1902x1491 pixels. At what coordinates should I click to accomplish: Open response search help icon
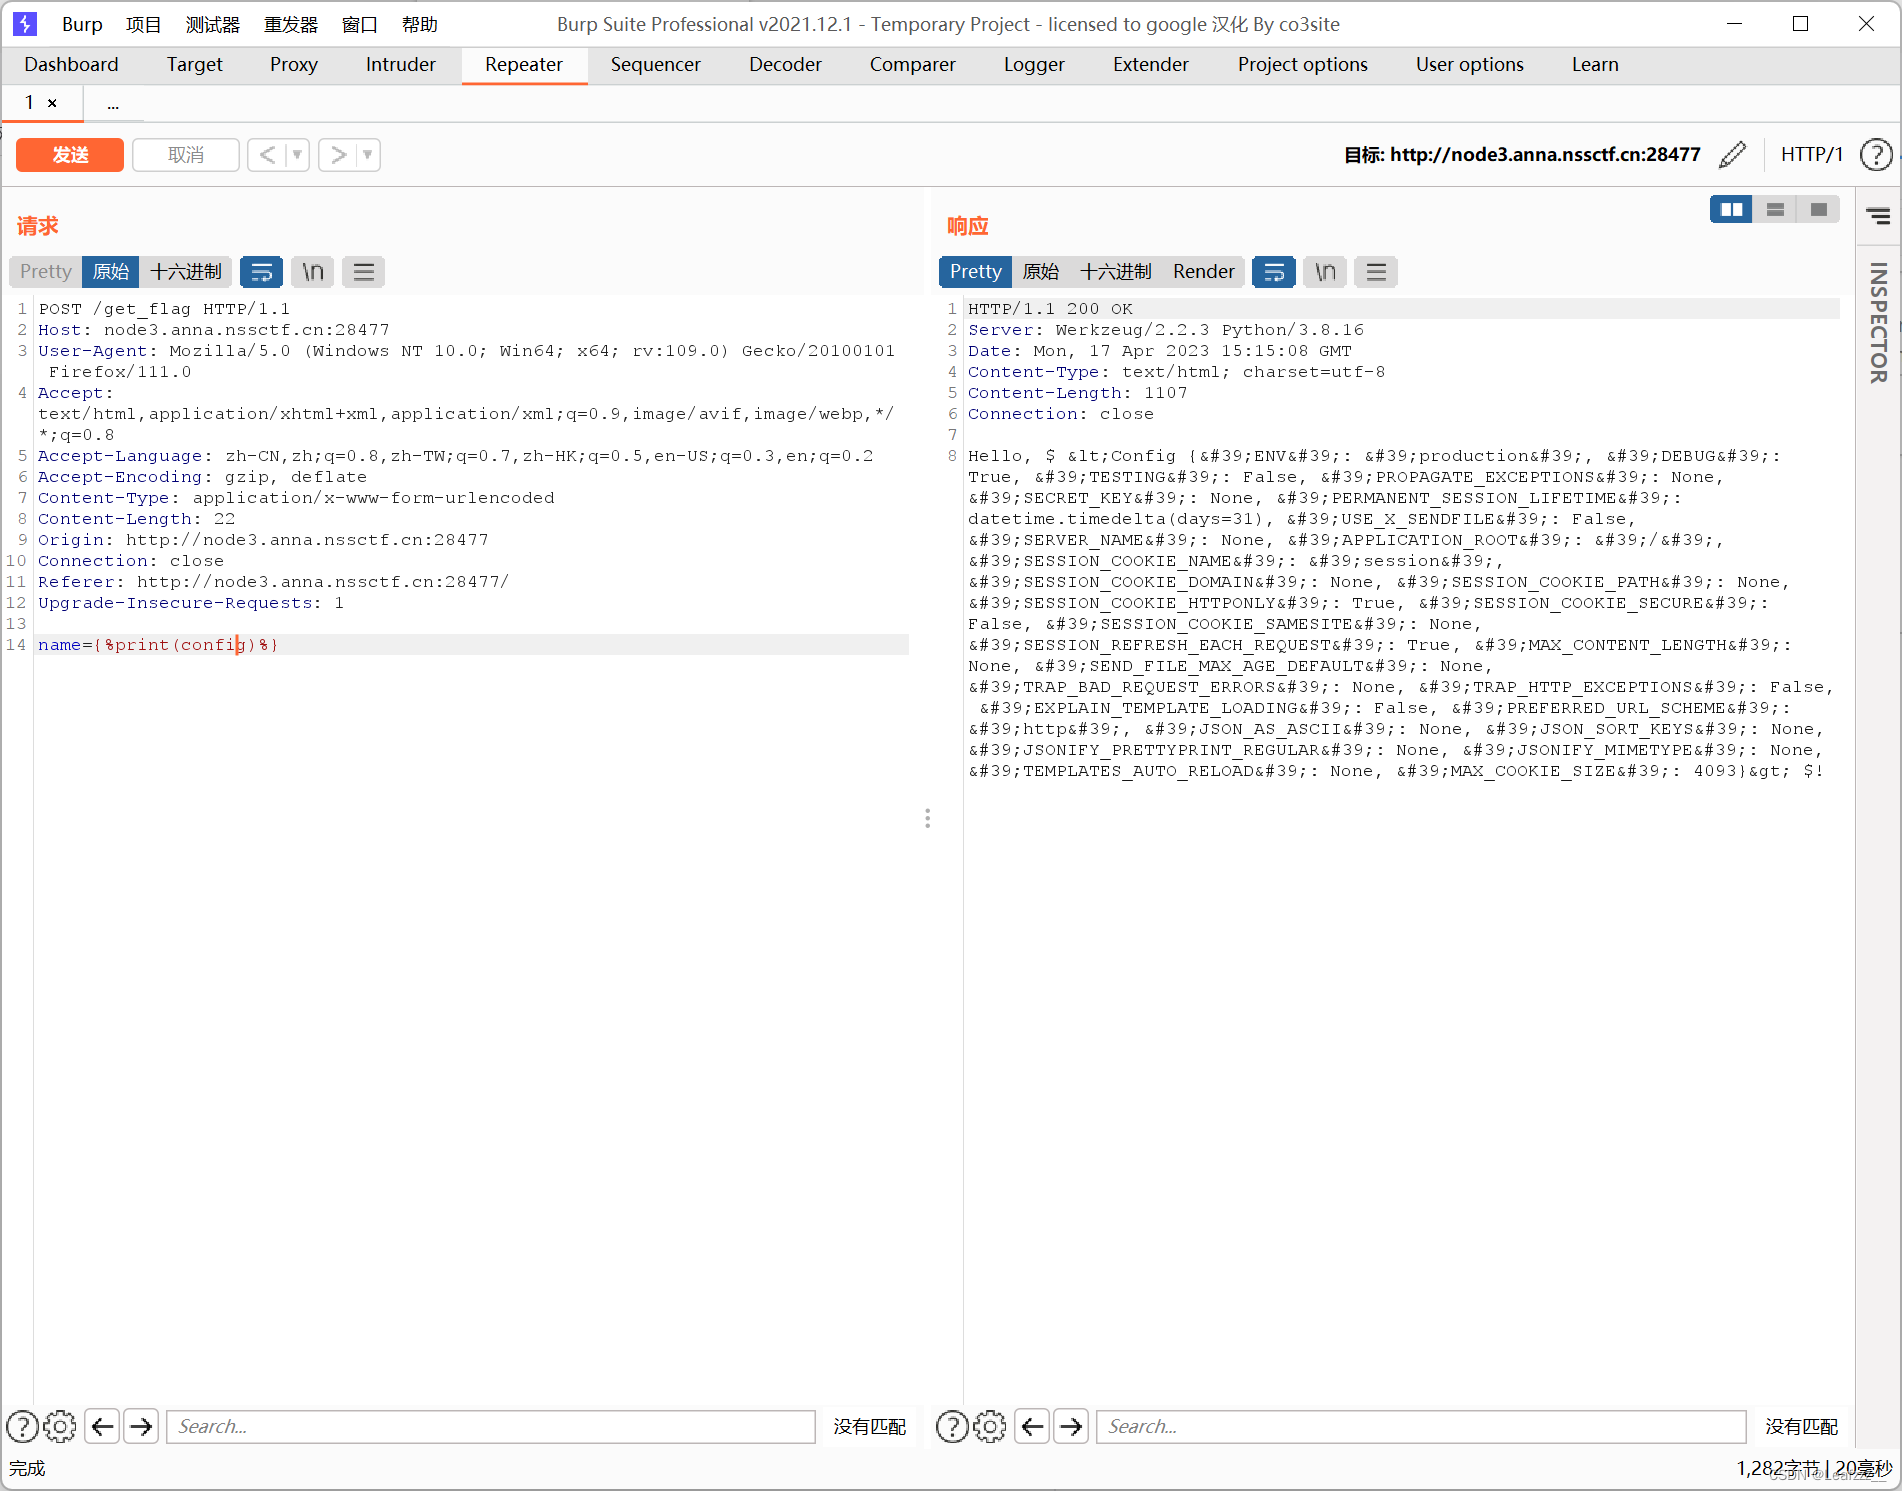click(952, 1426)
